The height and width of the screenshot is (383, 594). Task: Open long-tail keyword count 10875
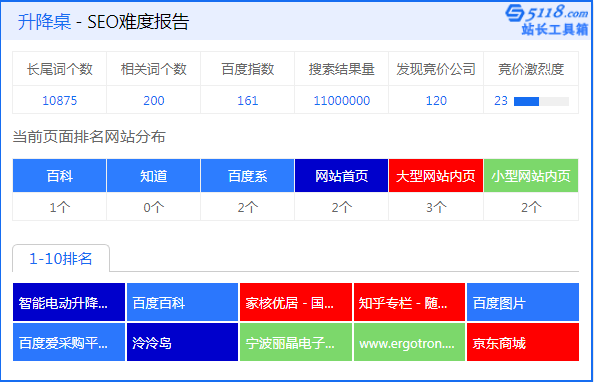(59, 101)
